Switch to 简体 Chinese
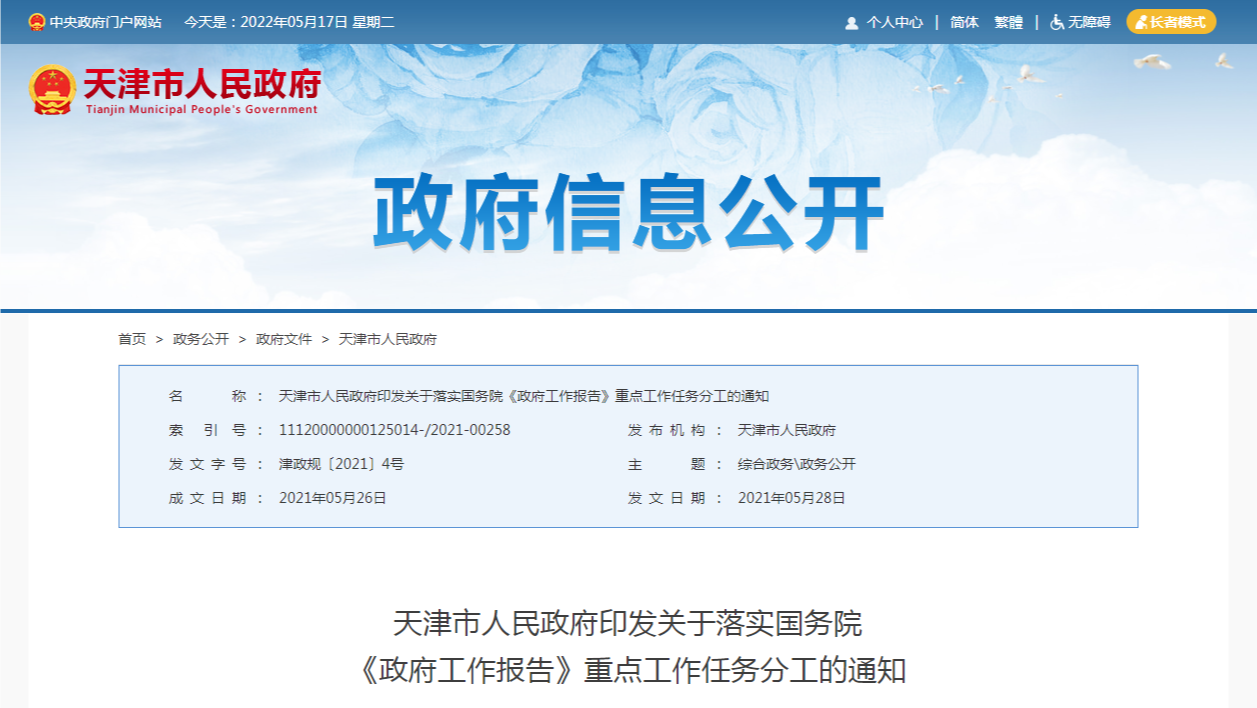This screenshot has width=1257, height=708. (x=964, y=22)
